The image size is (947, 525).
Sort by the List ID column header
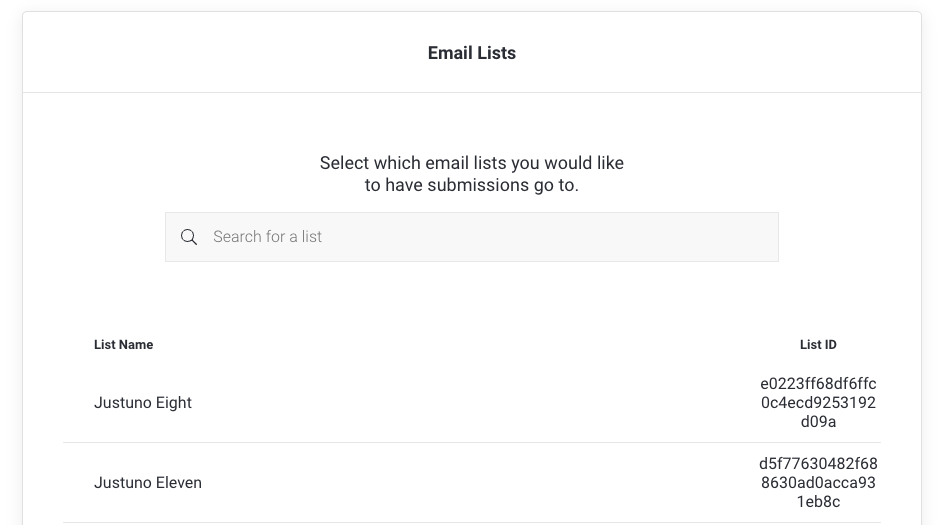pyautogui.click(x=818, y=345)
